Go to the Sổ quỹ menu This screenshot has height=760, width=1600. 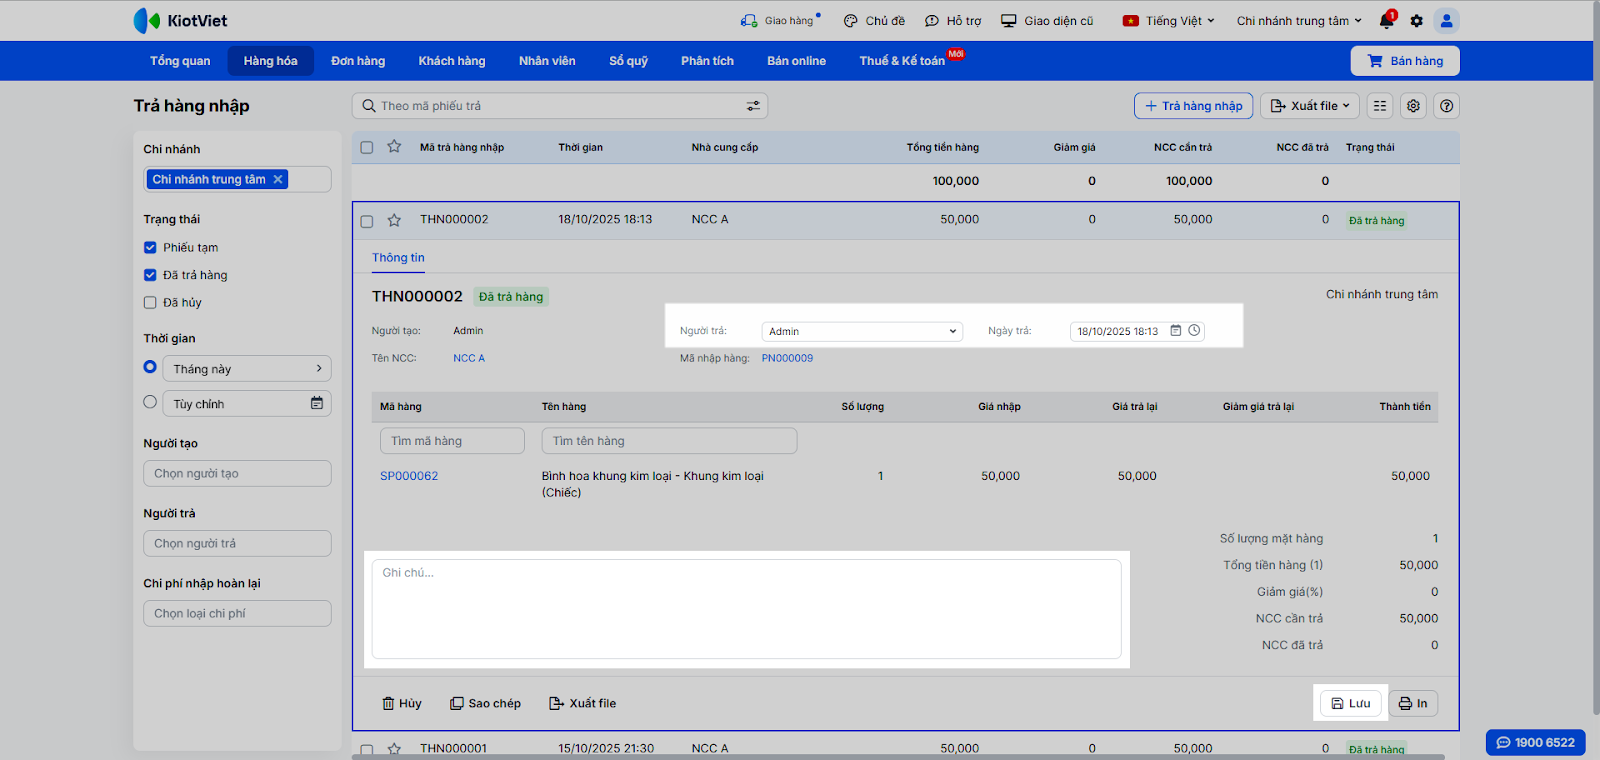coord(628,61)
